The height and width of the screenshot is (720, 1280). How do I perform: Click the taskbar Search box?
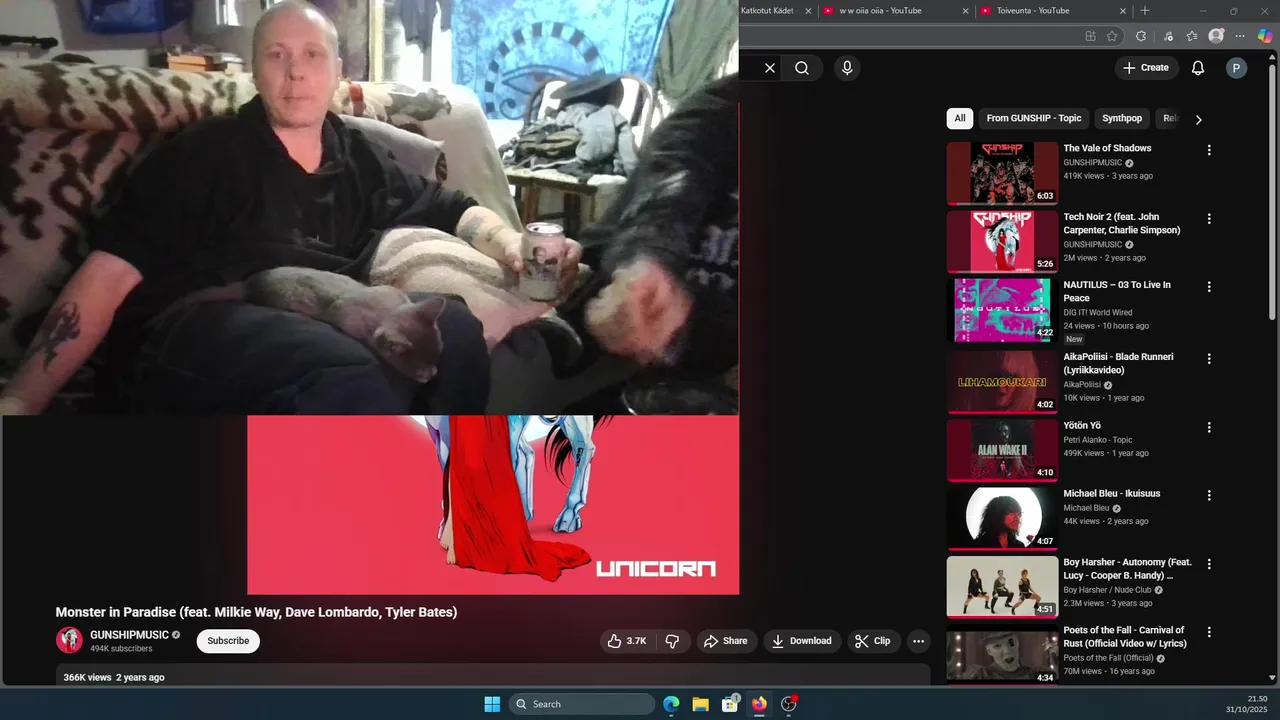click(582, 704)
